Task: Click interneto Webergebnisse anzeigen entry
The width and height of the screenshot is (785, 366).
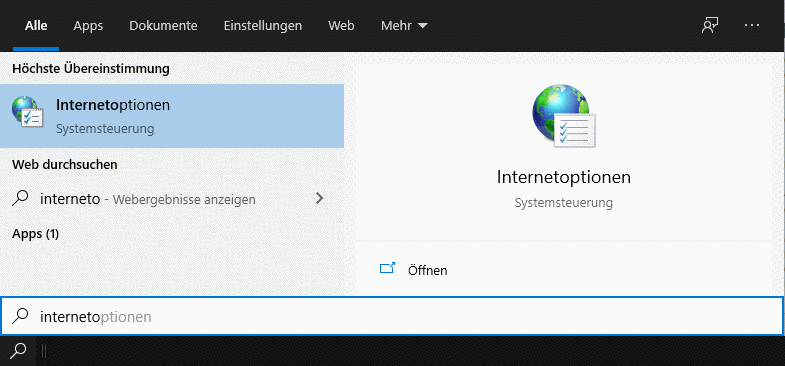Action: click(172, 199)
